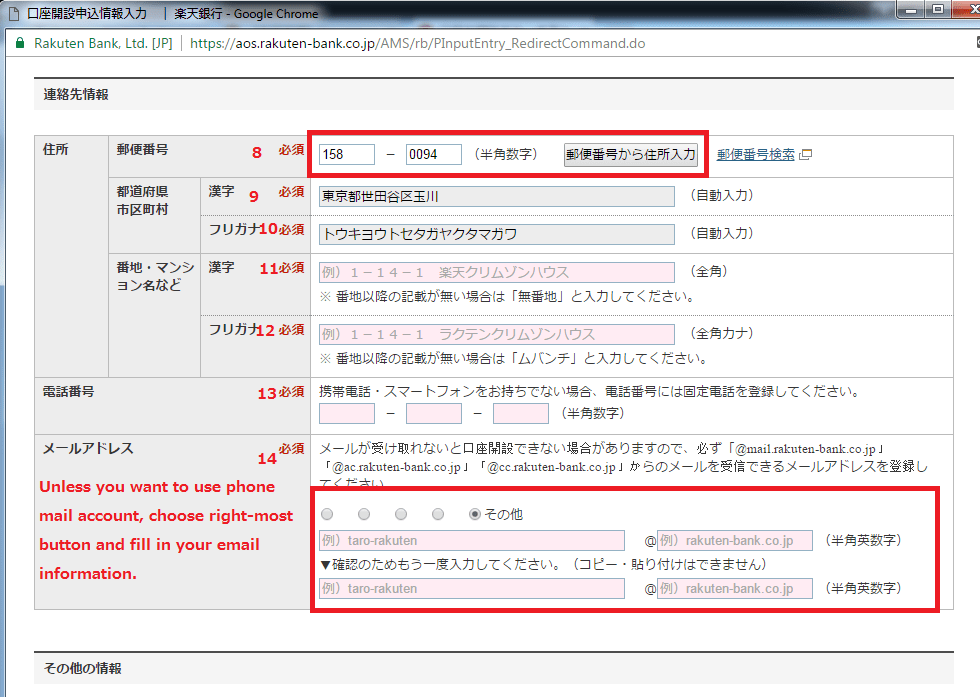Image resolution: width=980 pixels, height=697 pixels.
Task: Choose the second email domain radio button
Action: click(x=364, y=514)
